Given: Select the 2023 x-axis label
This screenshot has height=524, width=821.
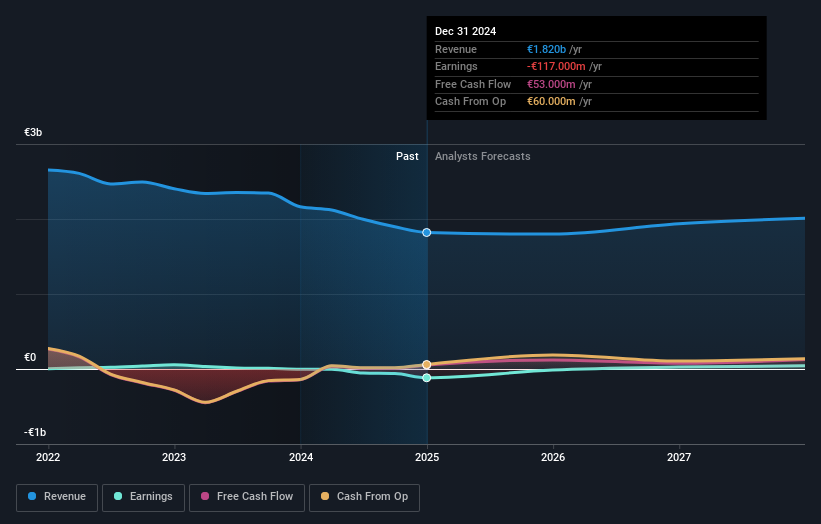Looking at the screenshot, I should click(174, 457).
